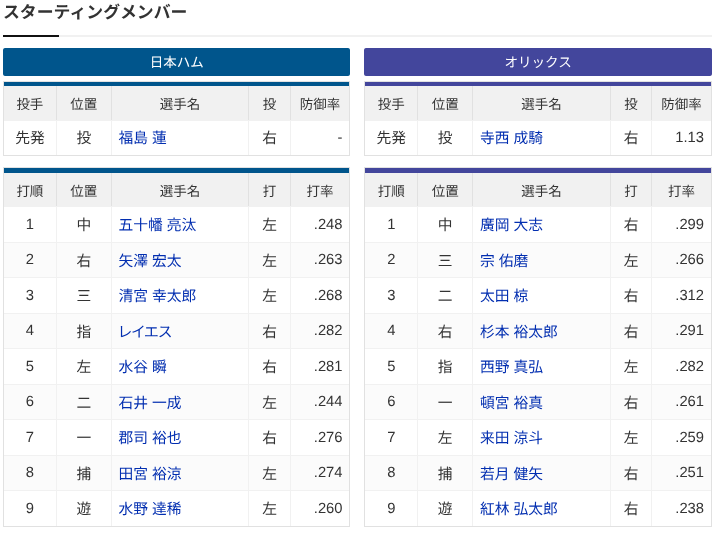Select 寺西 成騎's 防御率 value 1.13
Viewport: 717px width, 534px height.
689,137
